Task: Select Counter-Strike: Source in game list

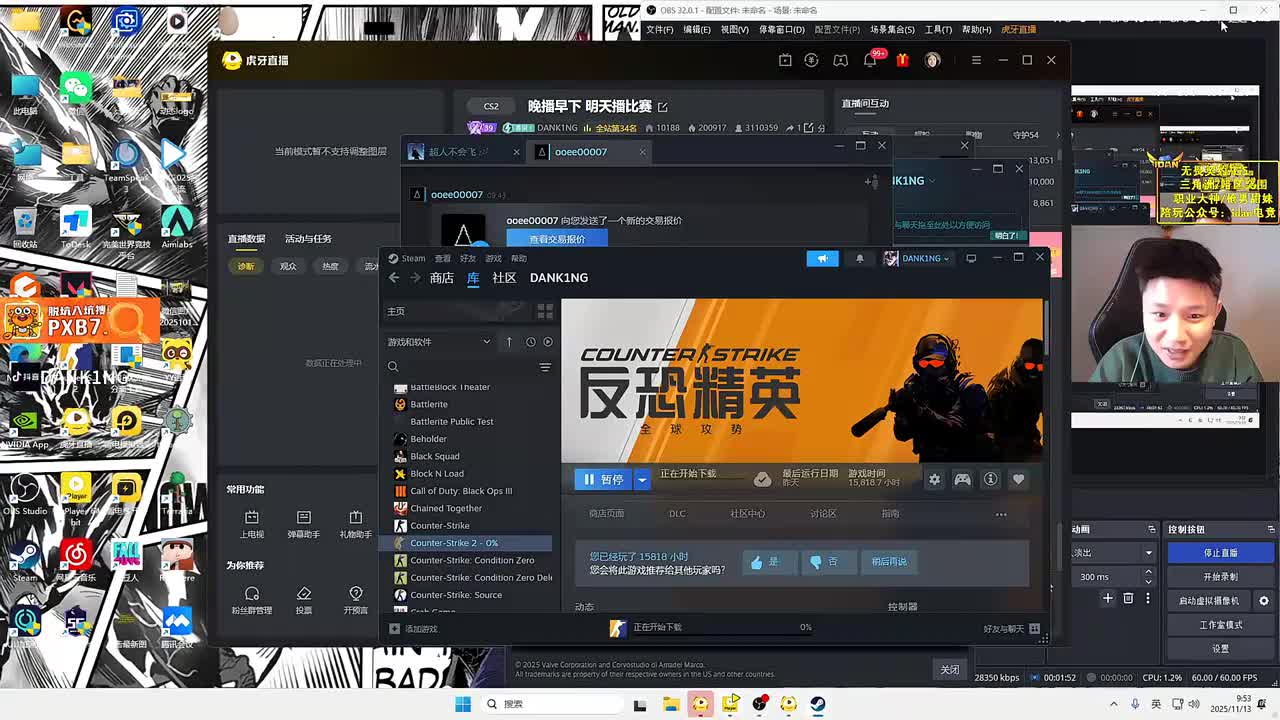Action: coord(456,595)
